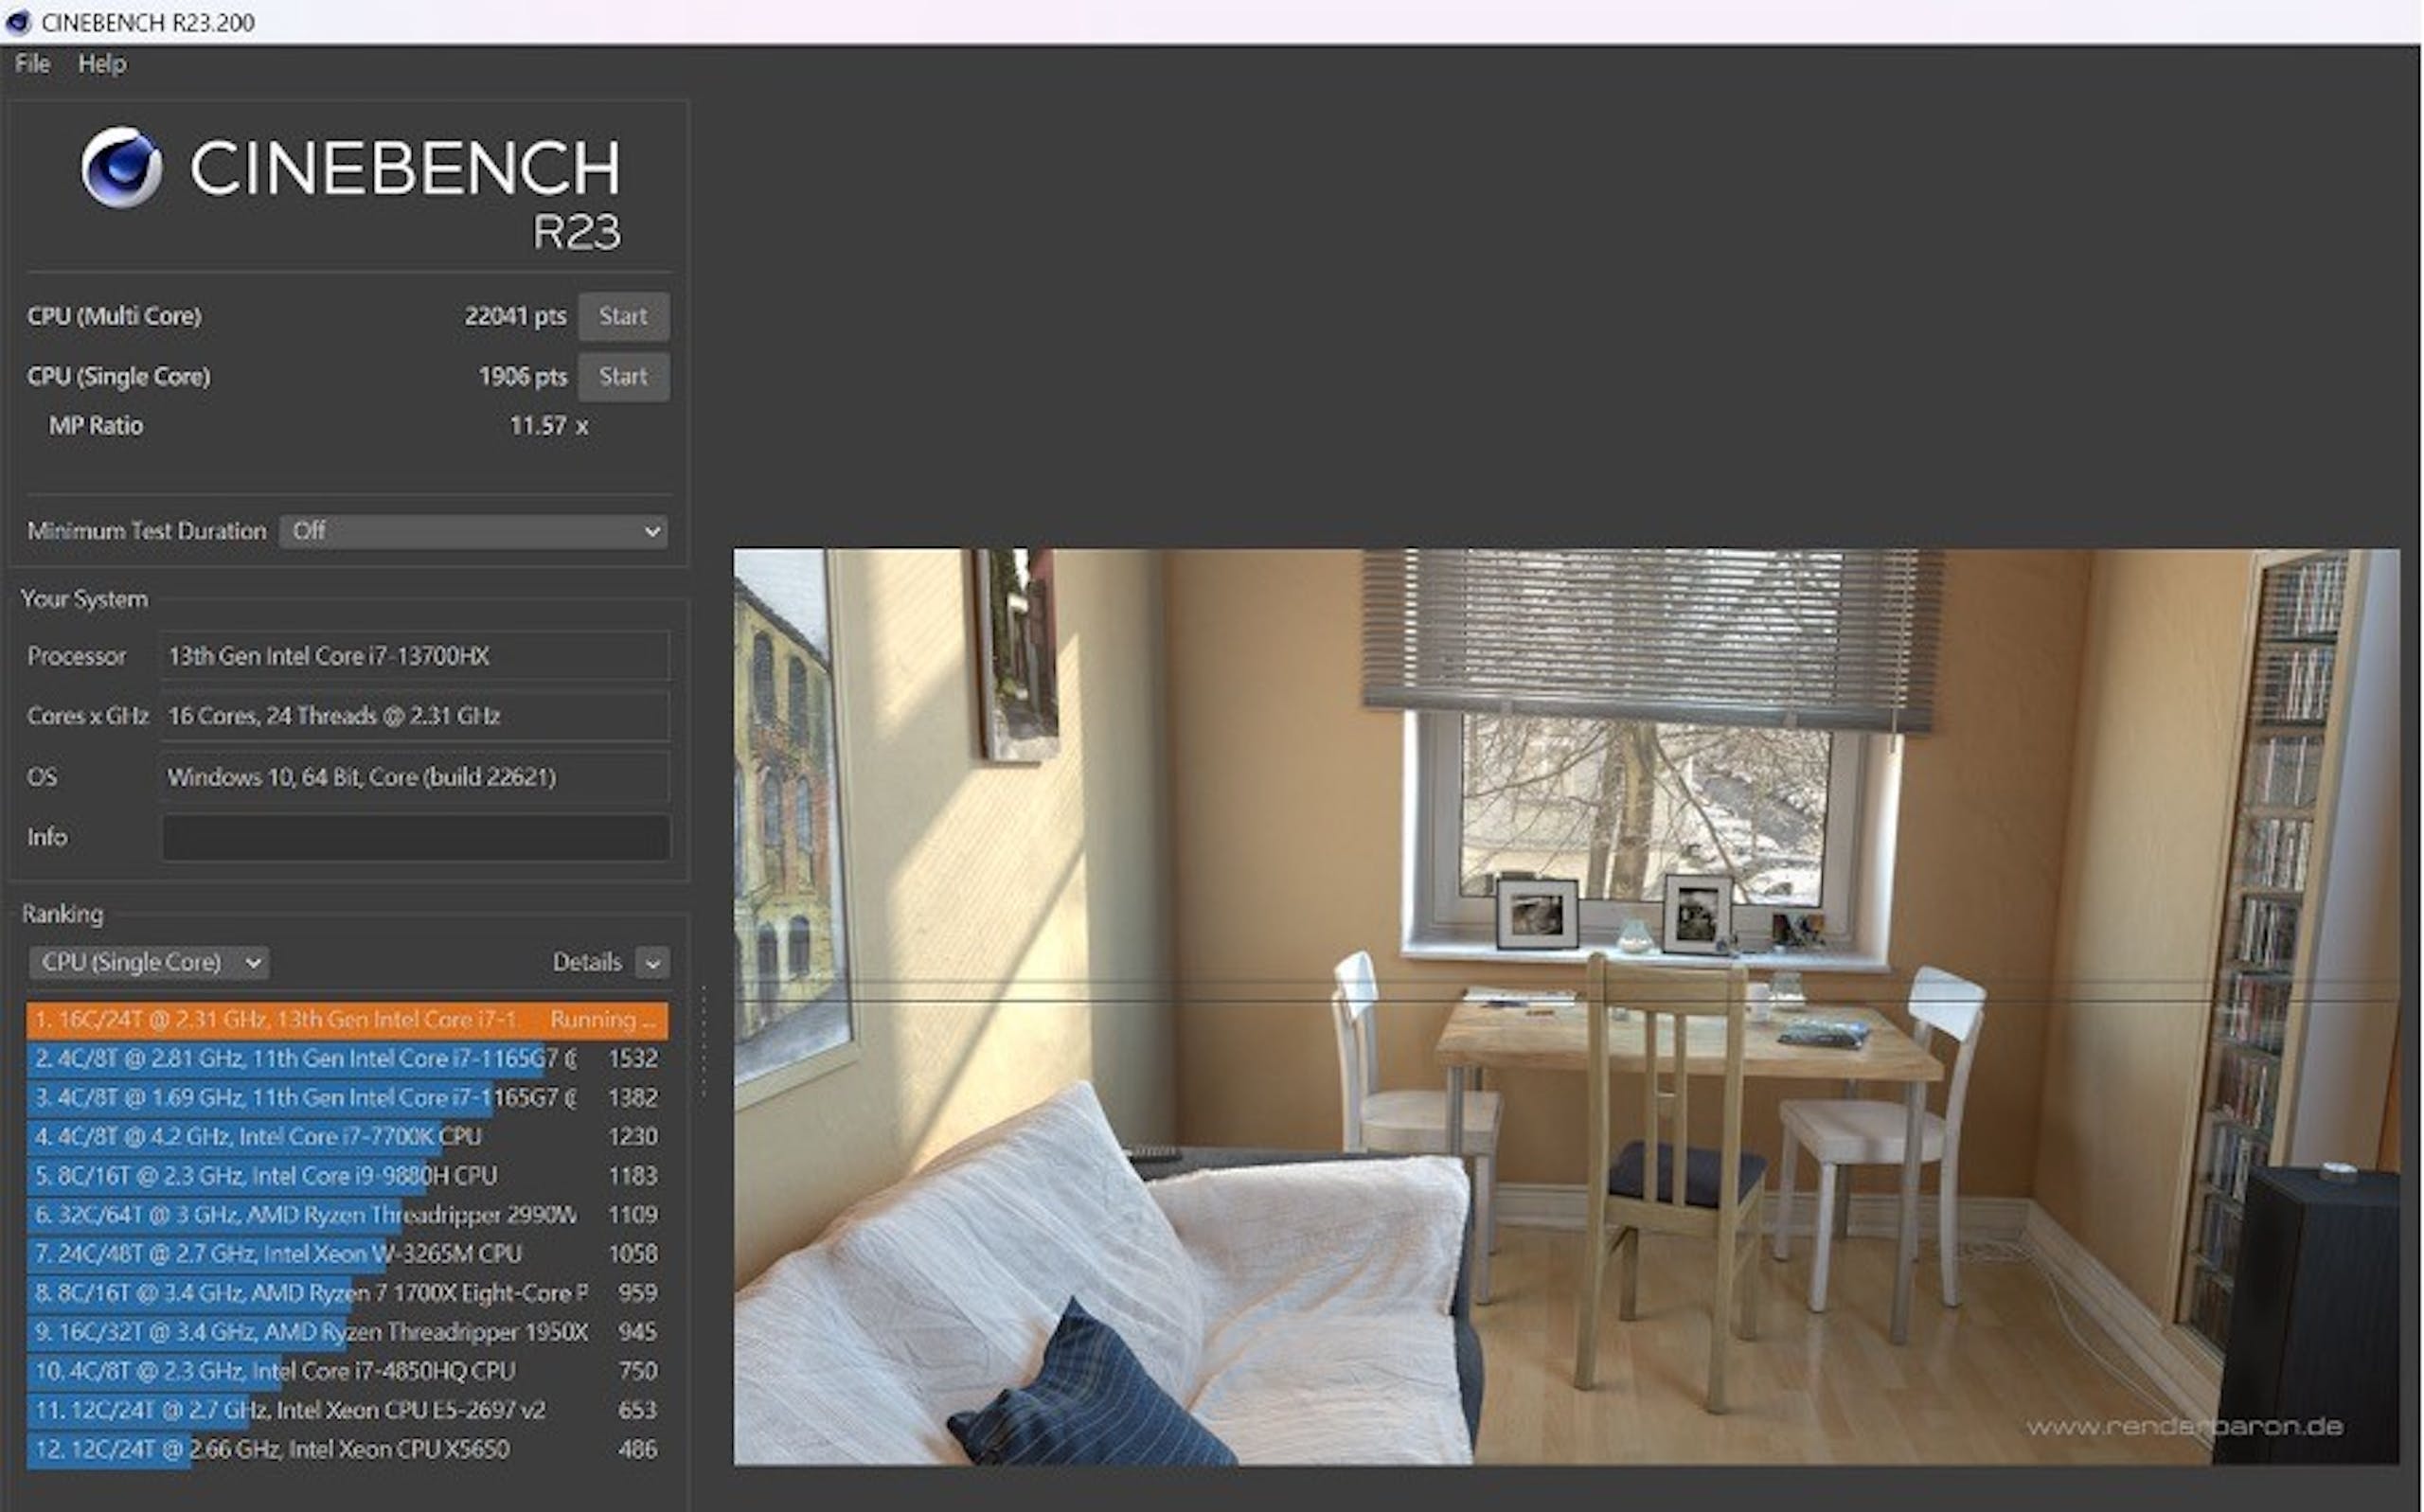Select ranking row AMD Ryzen 7 1700X

tap(347, 1293)
